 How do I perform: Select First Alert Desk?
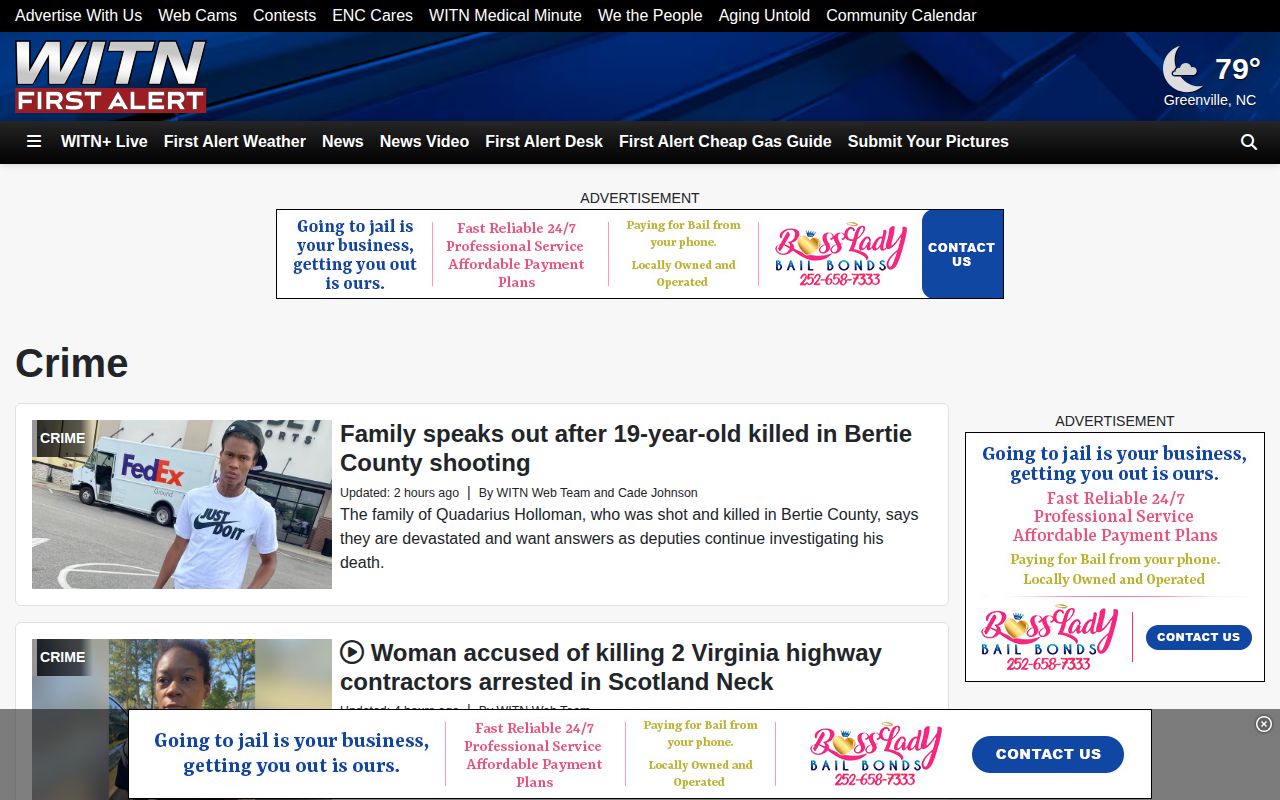(x=544, y=142)
